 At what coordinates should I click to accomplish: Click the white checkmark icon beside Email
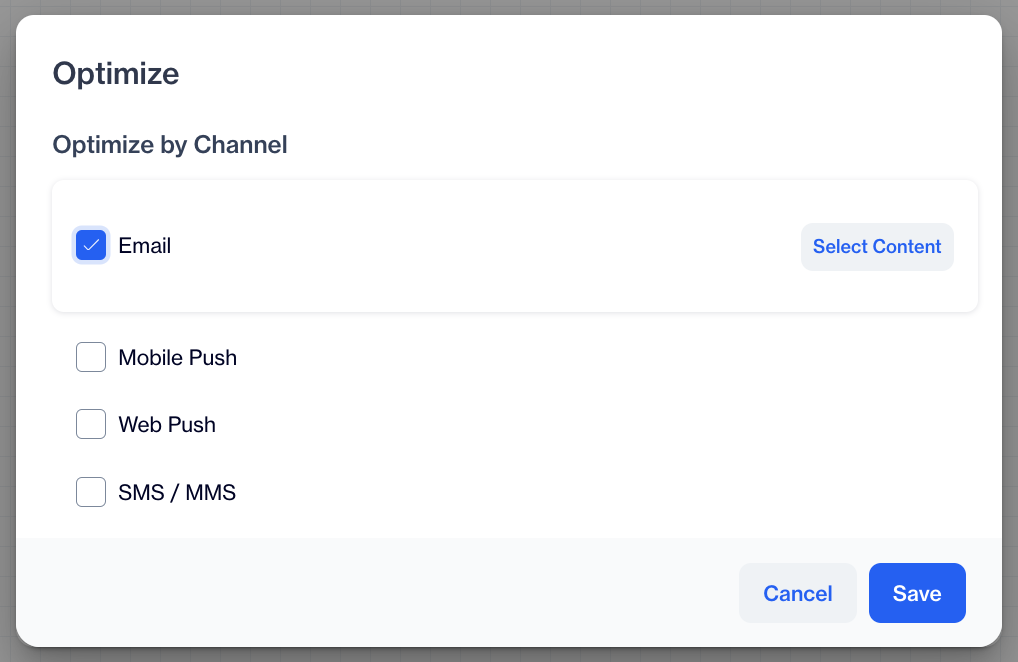pos(91,245)
